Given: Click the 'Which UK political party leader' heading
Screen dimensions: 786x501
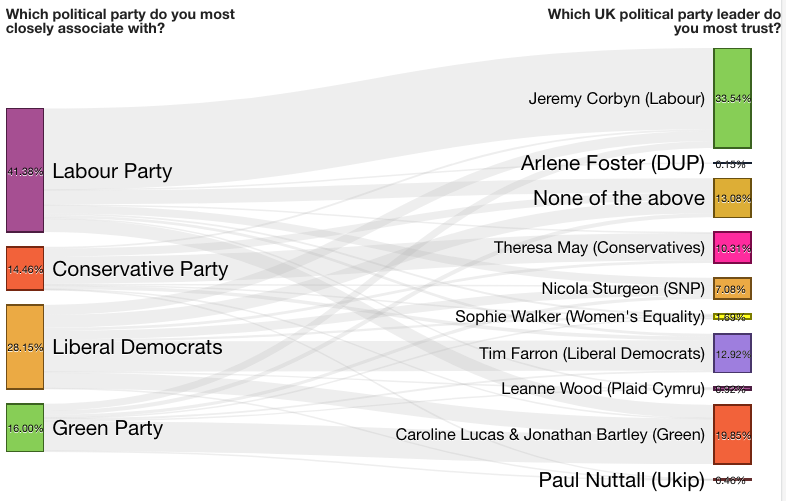Looking at the screenshot, I should 665,21.
